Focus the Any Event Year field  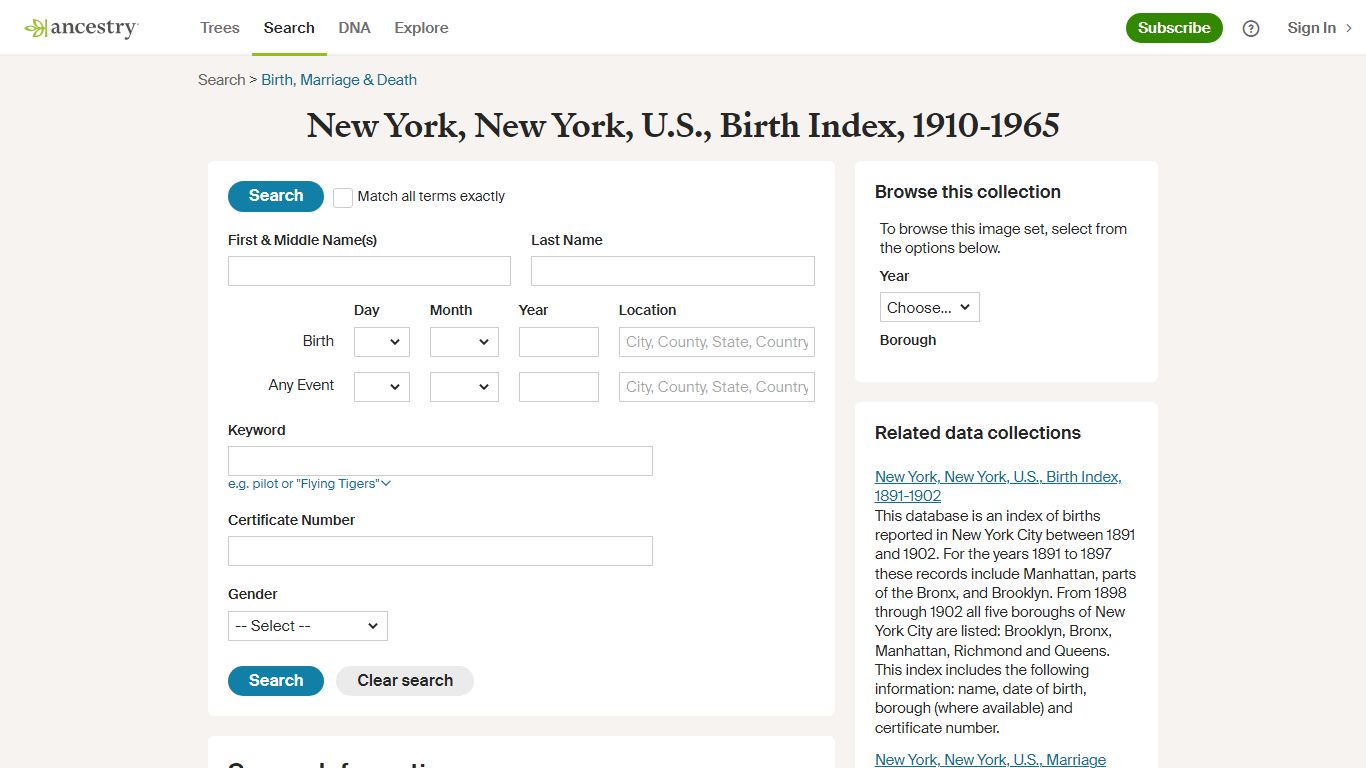(559, 387)
